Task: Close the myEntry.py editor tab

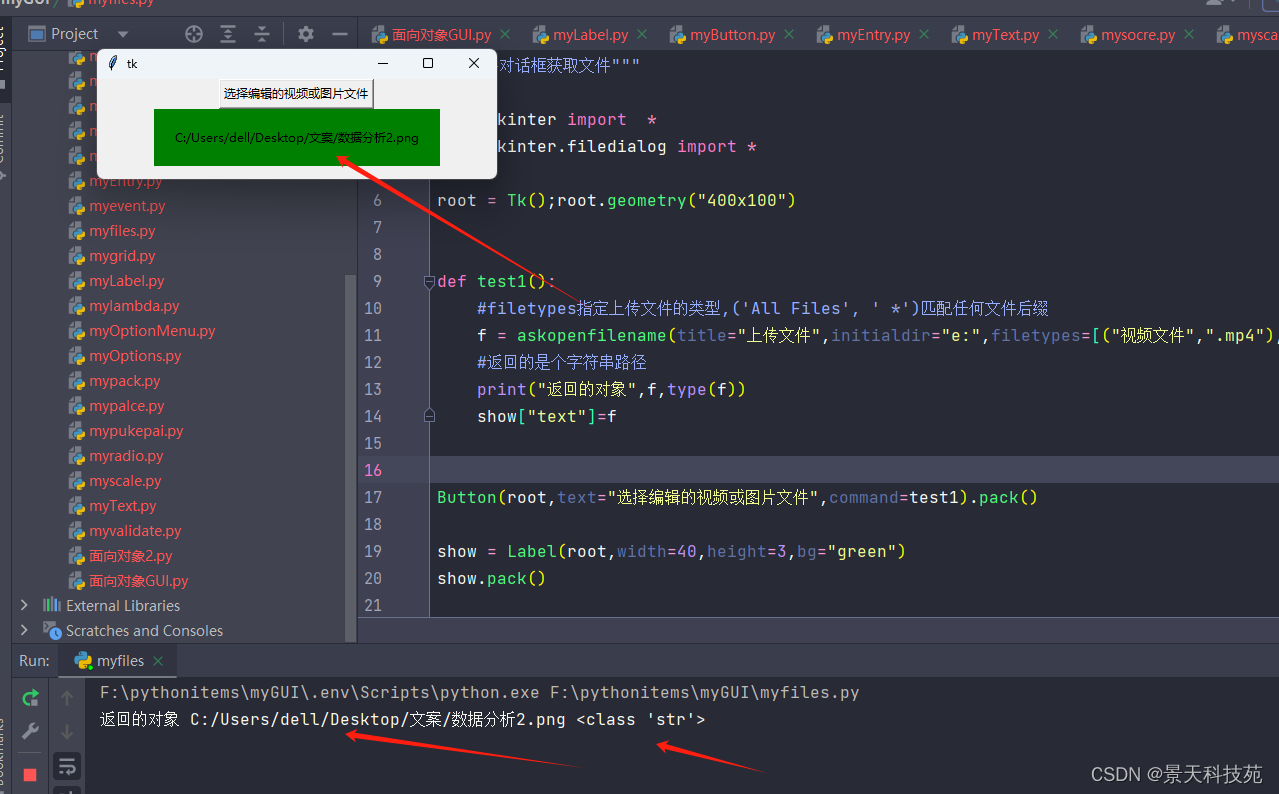Action: click(924, 34)
